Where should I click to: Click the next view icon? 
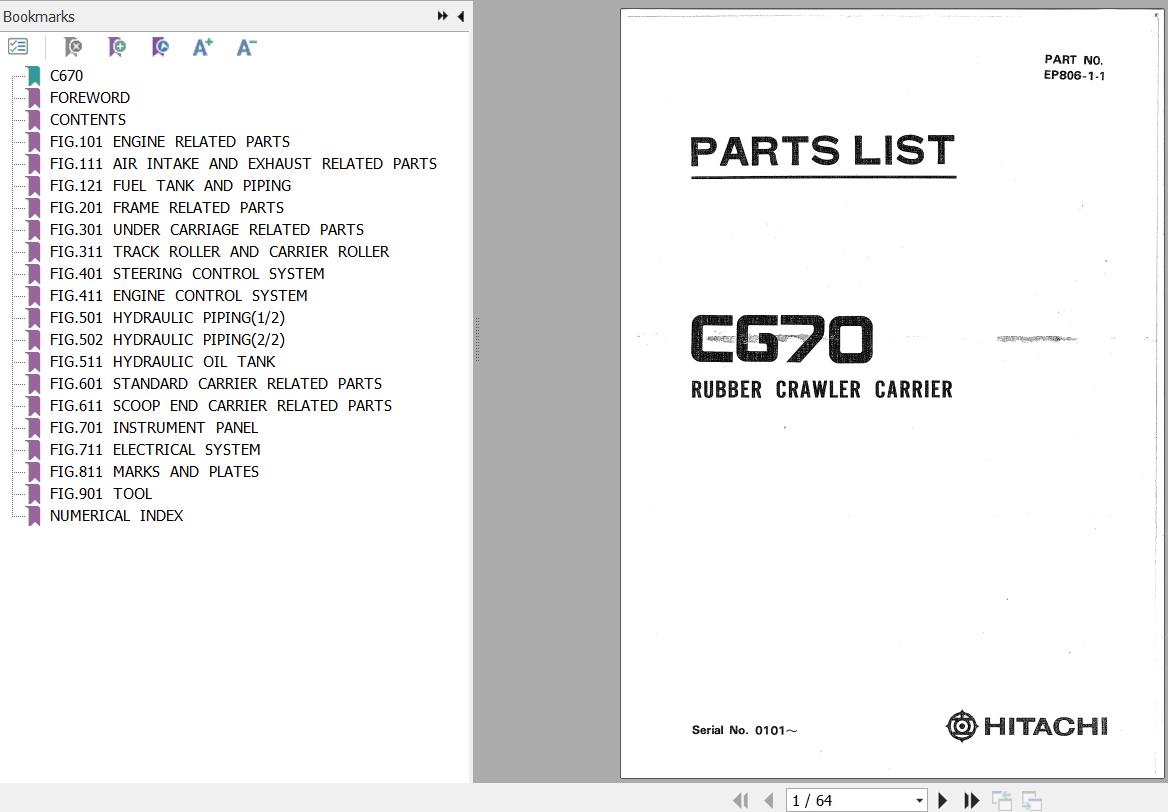[1032, 800]
